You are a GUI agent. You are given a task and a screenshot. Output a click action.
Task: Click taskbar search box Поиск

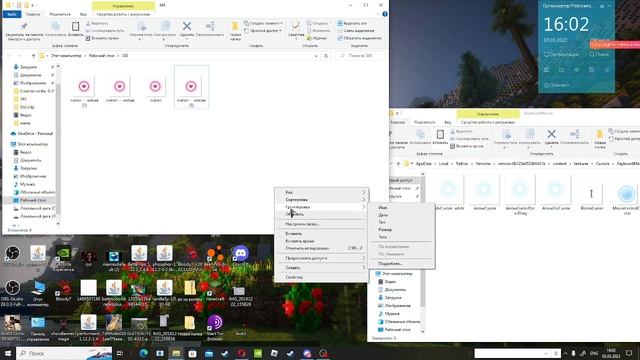coord(64,353)
